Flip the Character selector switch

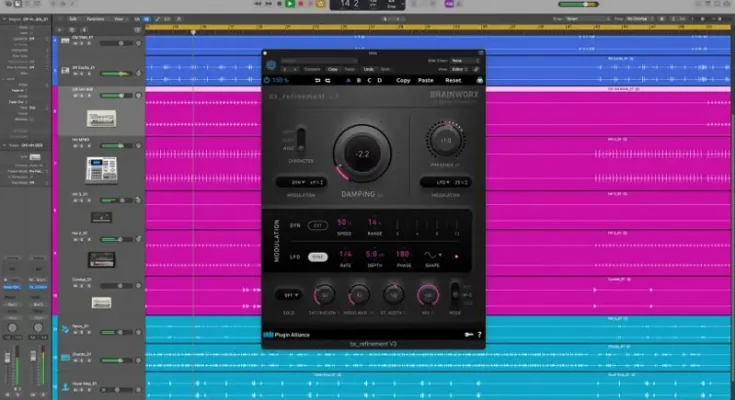pyautogui.click(x=301, y=141)
